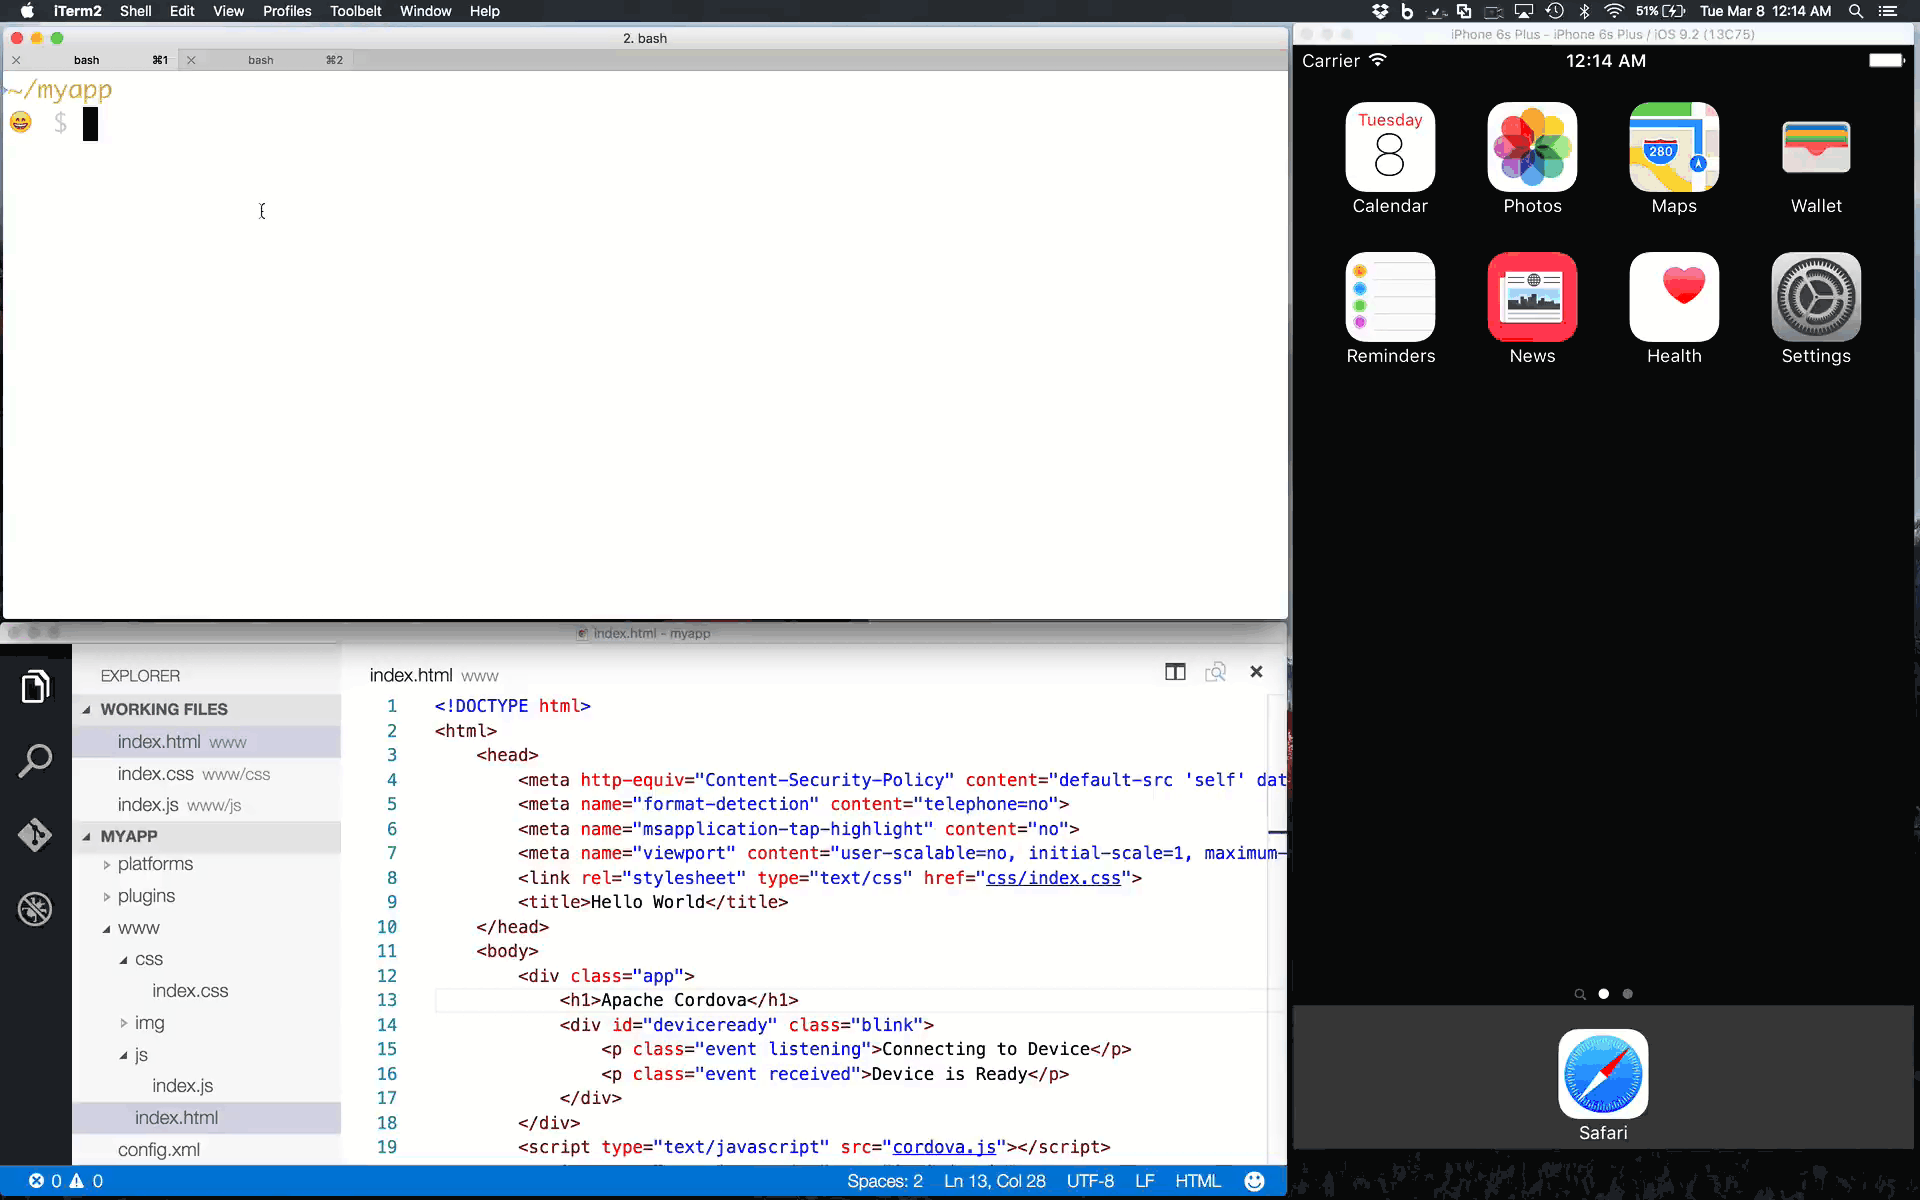The width and height of the screenshot is (1920, 1200).
Task: Expand the plugins folder
Action: (146, 896)
